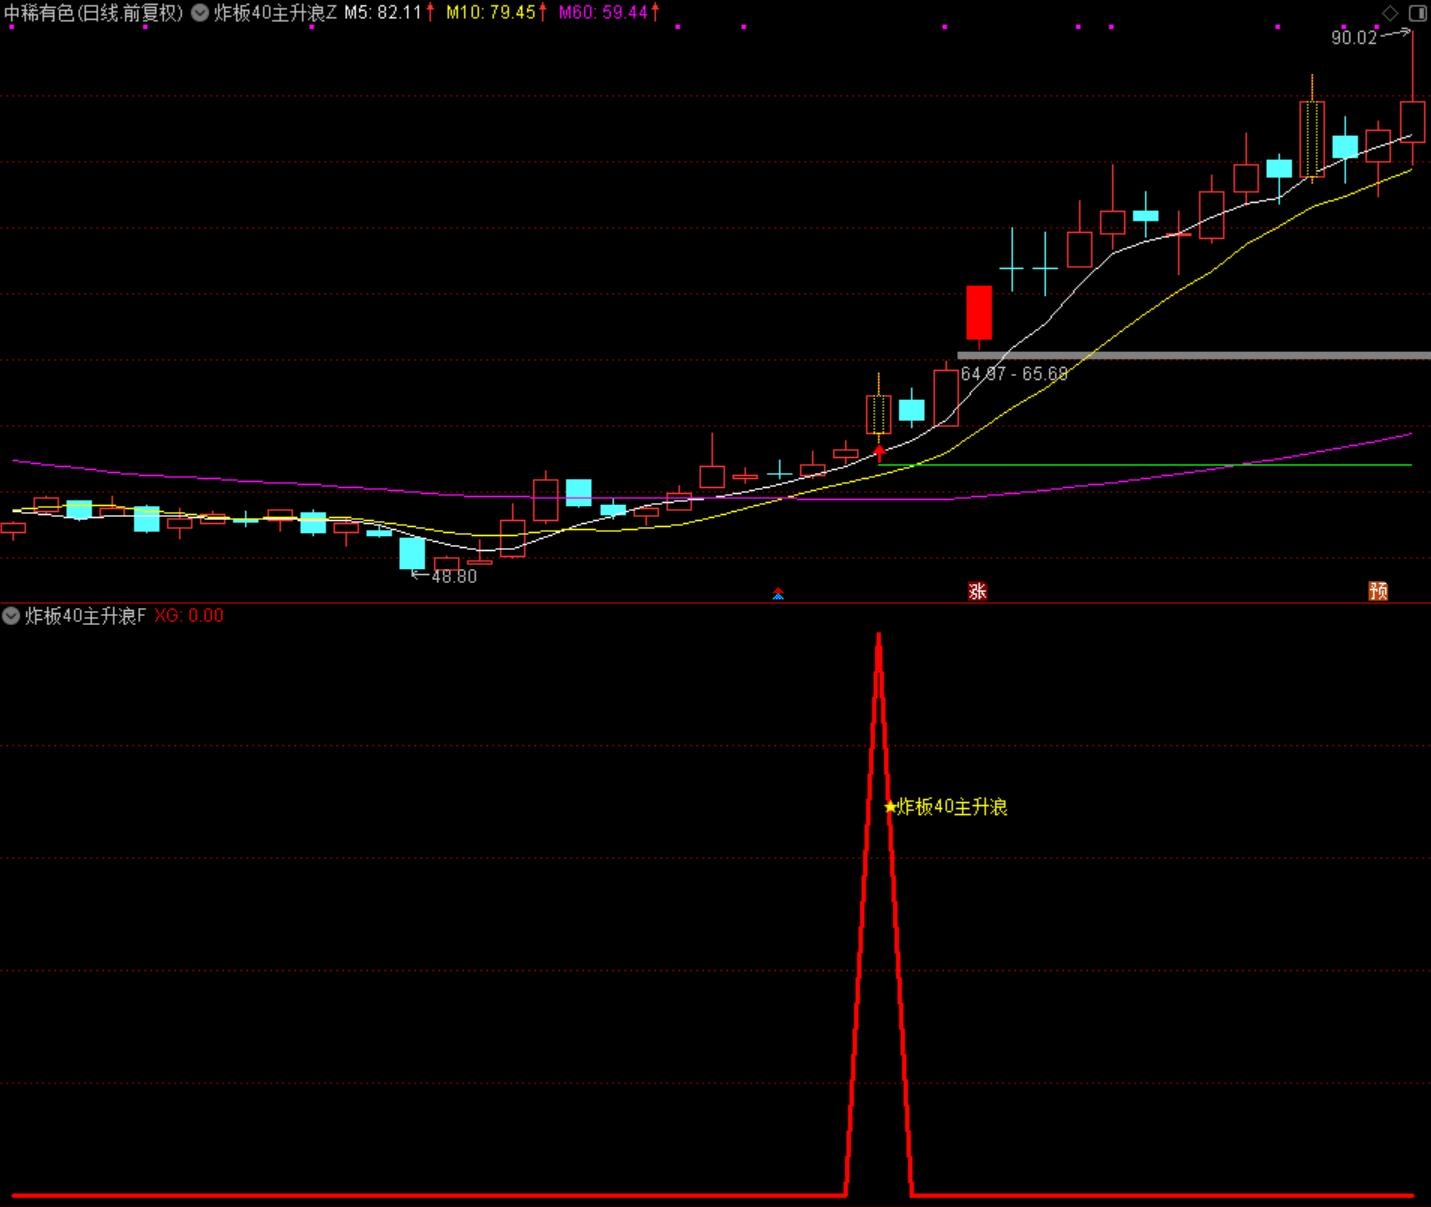Click the red arrow signal under the dotted candle

tap(879, 453)
